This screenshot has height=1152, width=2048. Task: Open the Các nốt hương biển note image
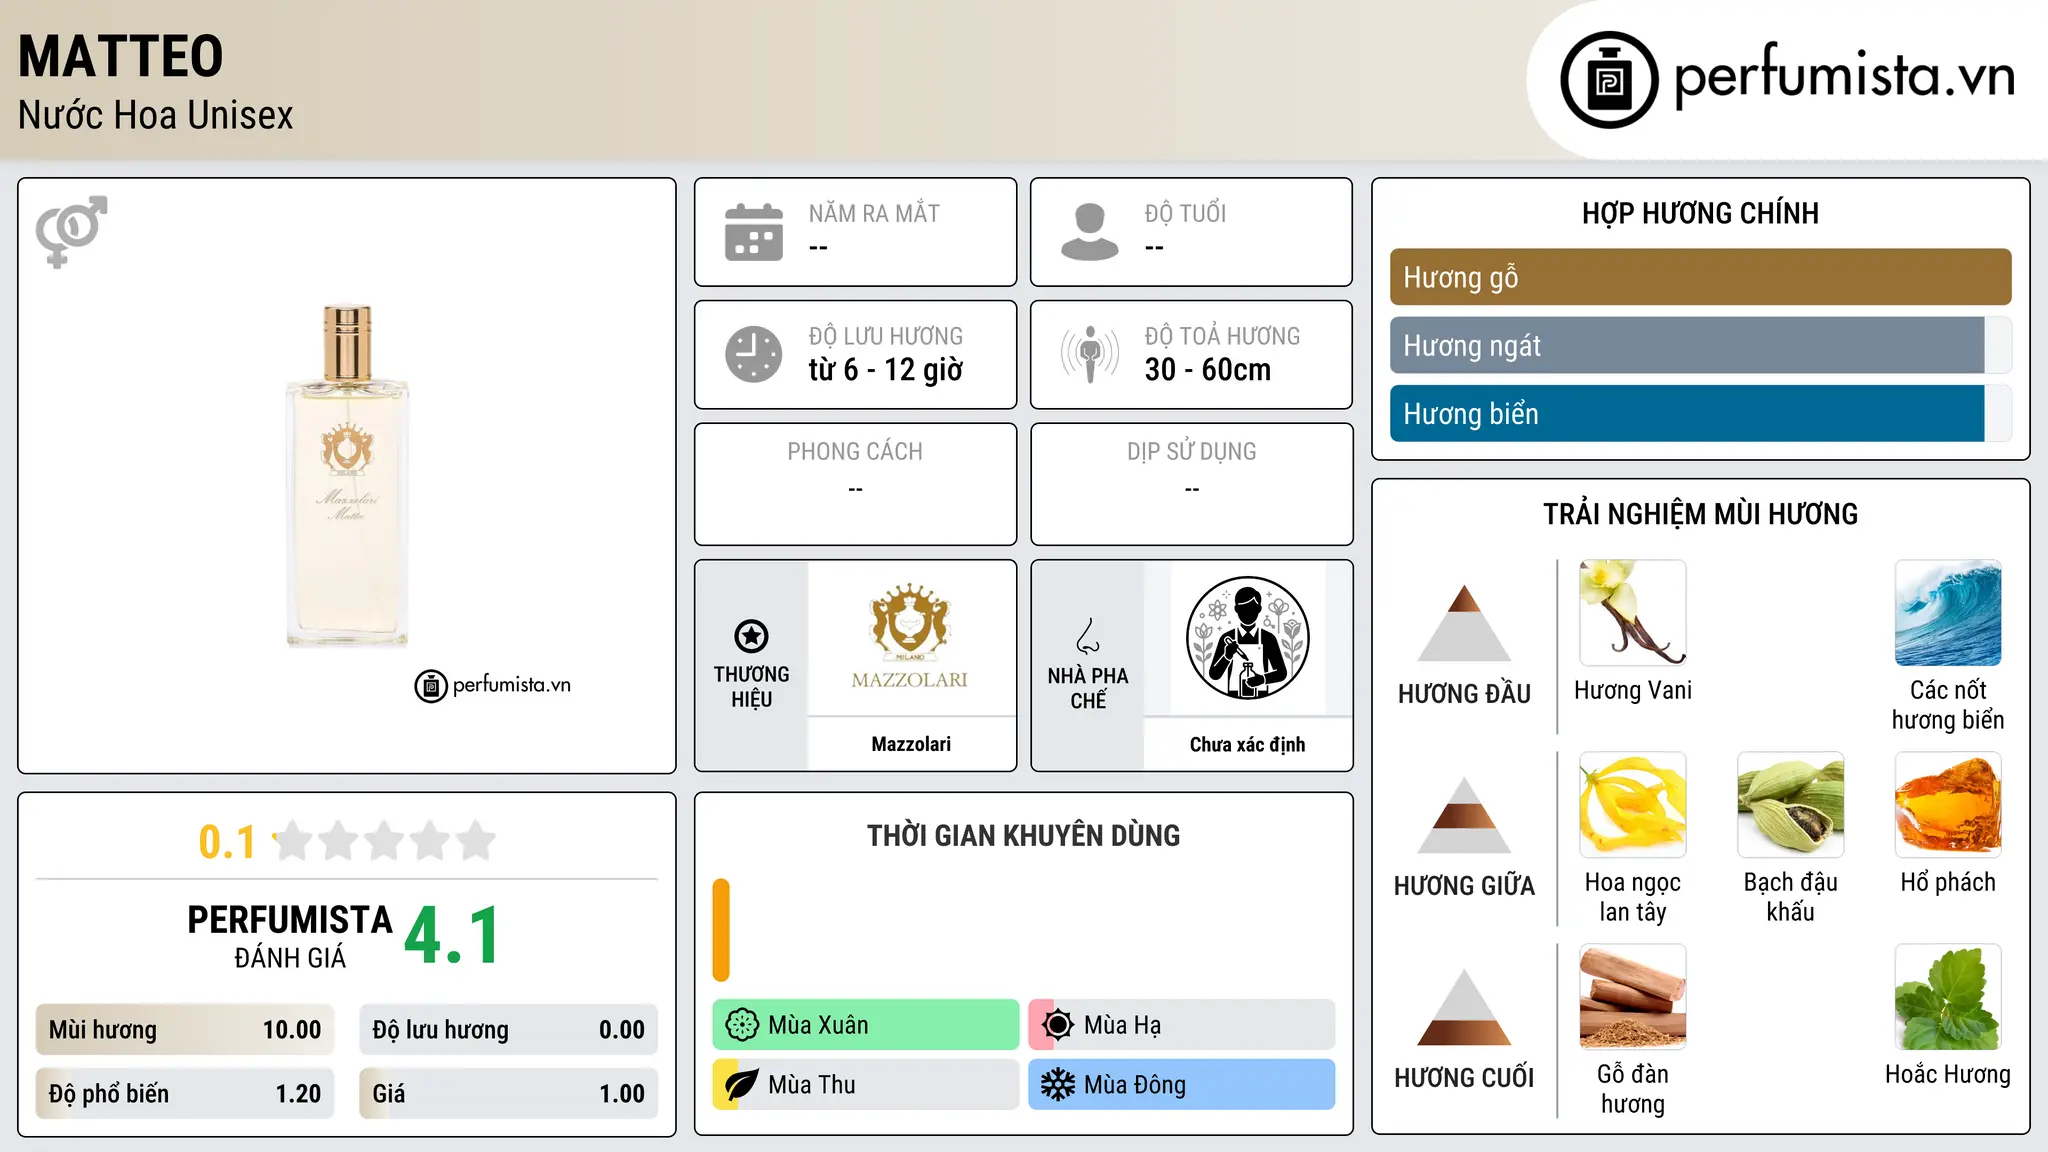(1948, 613)
